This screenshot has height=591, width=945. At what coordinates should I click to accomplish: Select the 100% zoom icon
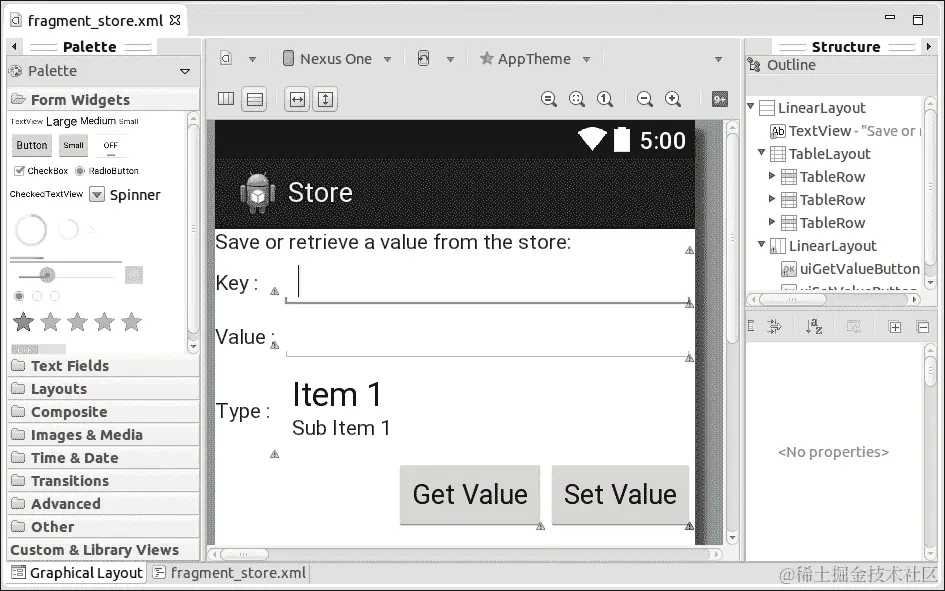(x=604, y=99)
